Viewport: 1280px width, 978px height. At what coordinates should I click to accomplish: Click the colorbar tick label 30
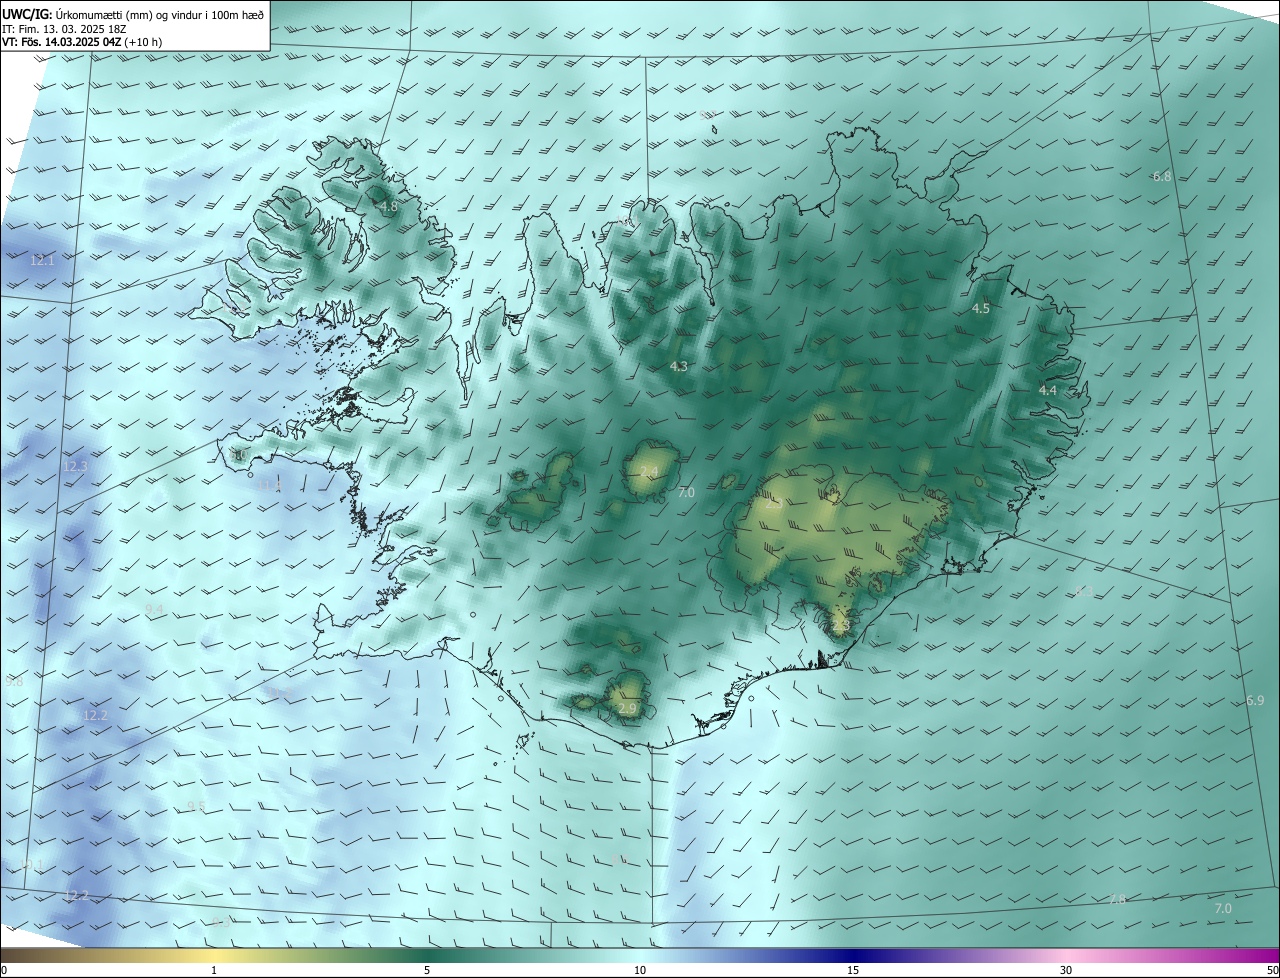pos(1066,970)
